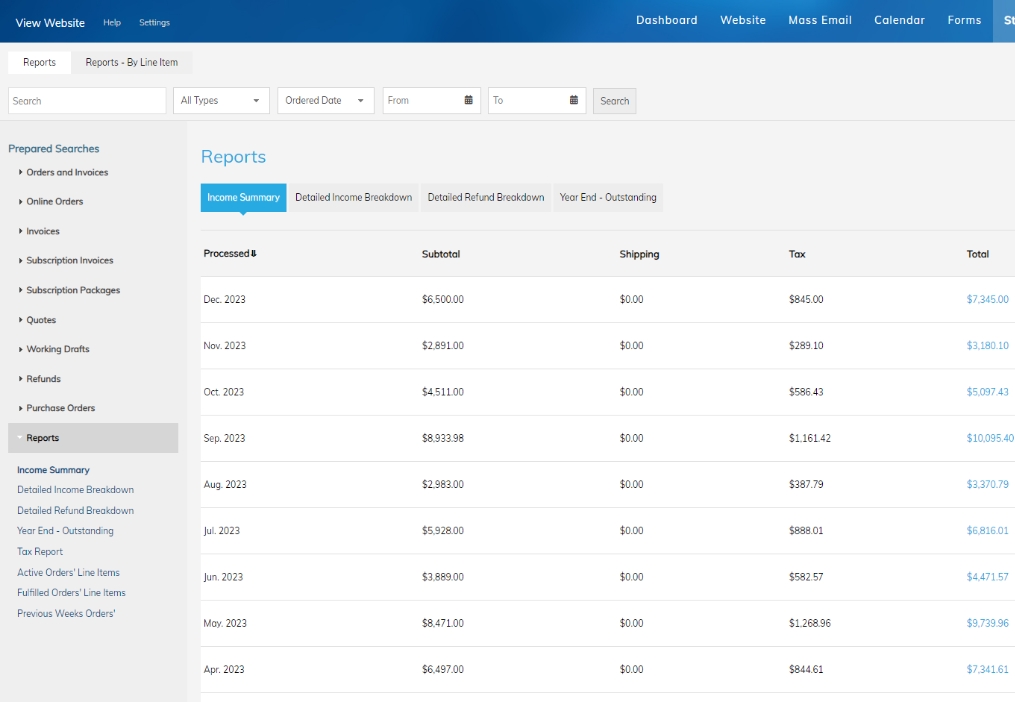The width and height of the screenshot is (1015, 702).
Task: Sort by the Processed column arrow
Action: (x=254, y=254)
